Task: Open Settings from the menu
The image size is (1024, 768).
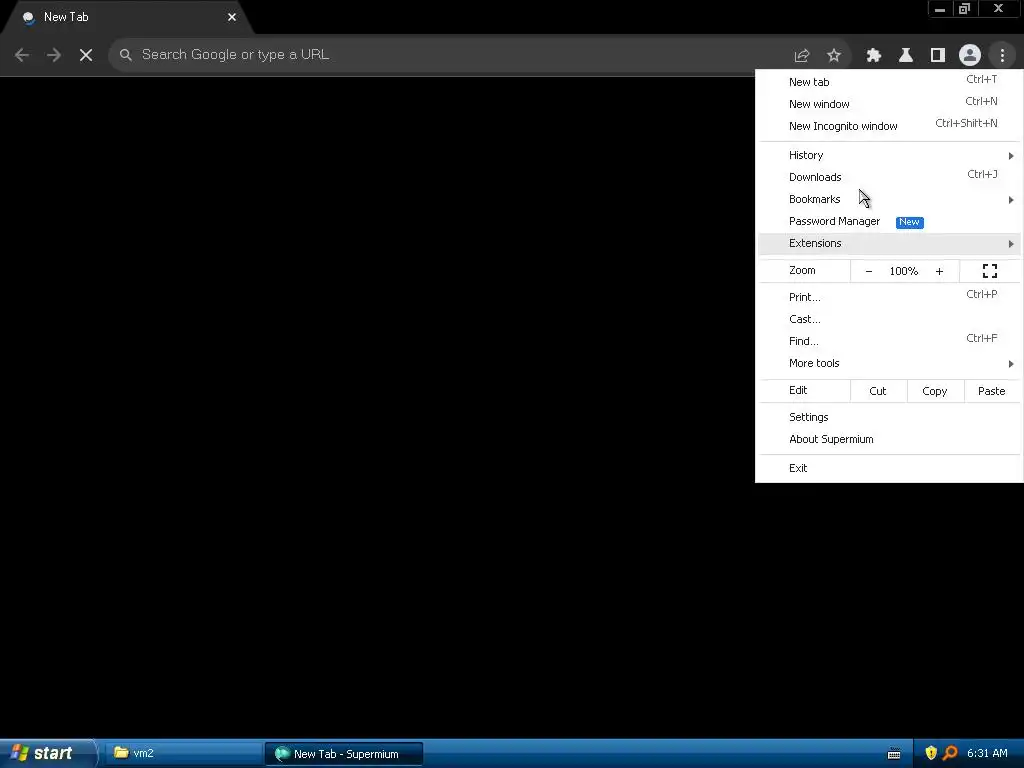Action: coord(889,417)
